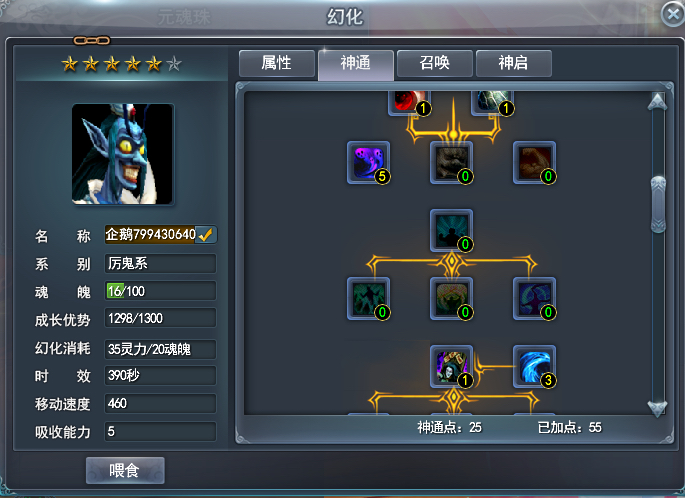Select the ghost woman skill icon level 1
The image size is (685, 498).
(451, 367)
